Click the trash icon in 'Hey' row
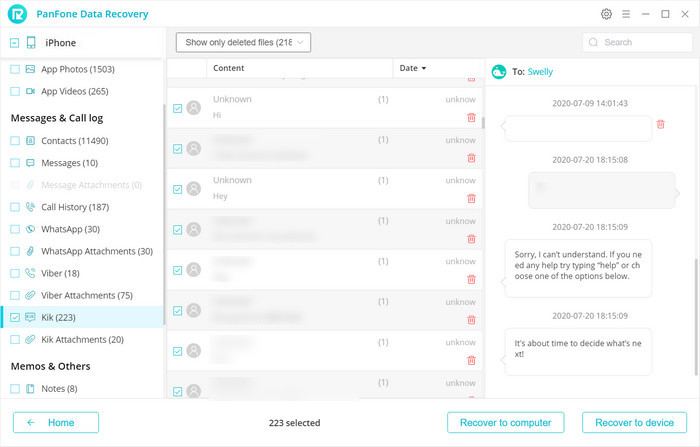Image resolution: width=700 pixels, height=447 pixels. pos(471,198)
